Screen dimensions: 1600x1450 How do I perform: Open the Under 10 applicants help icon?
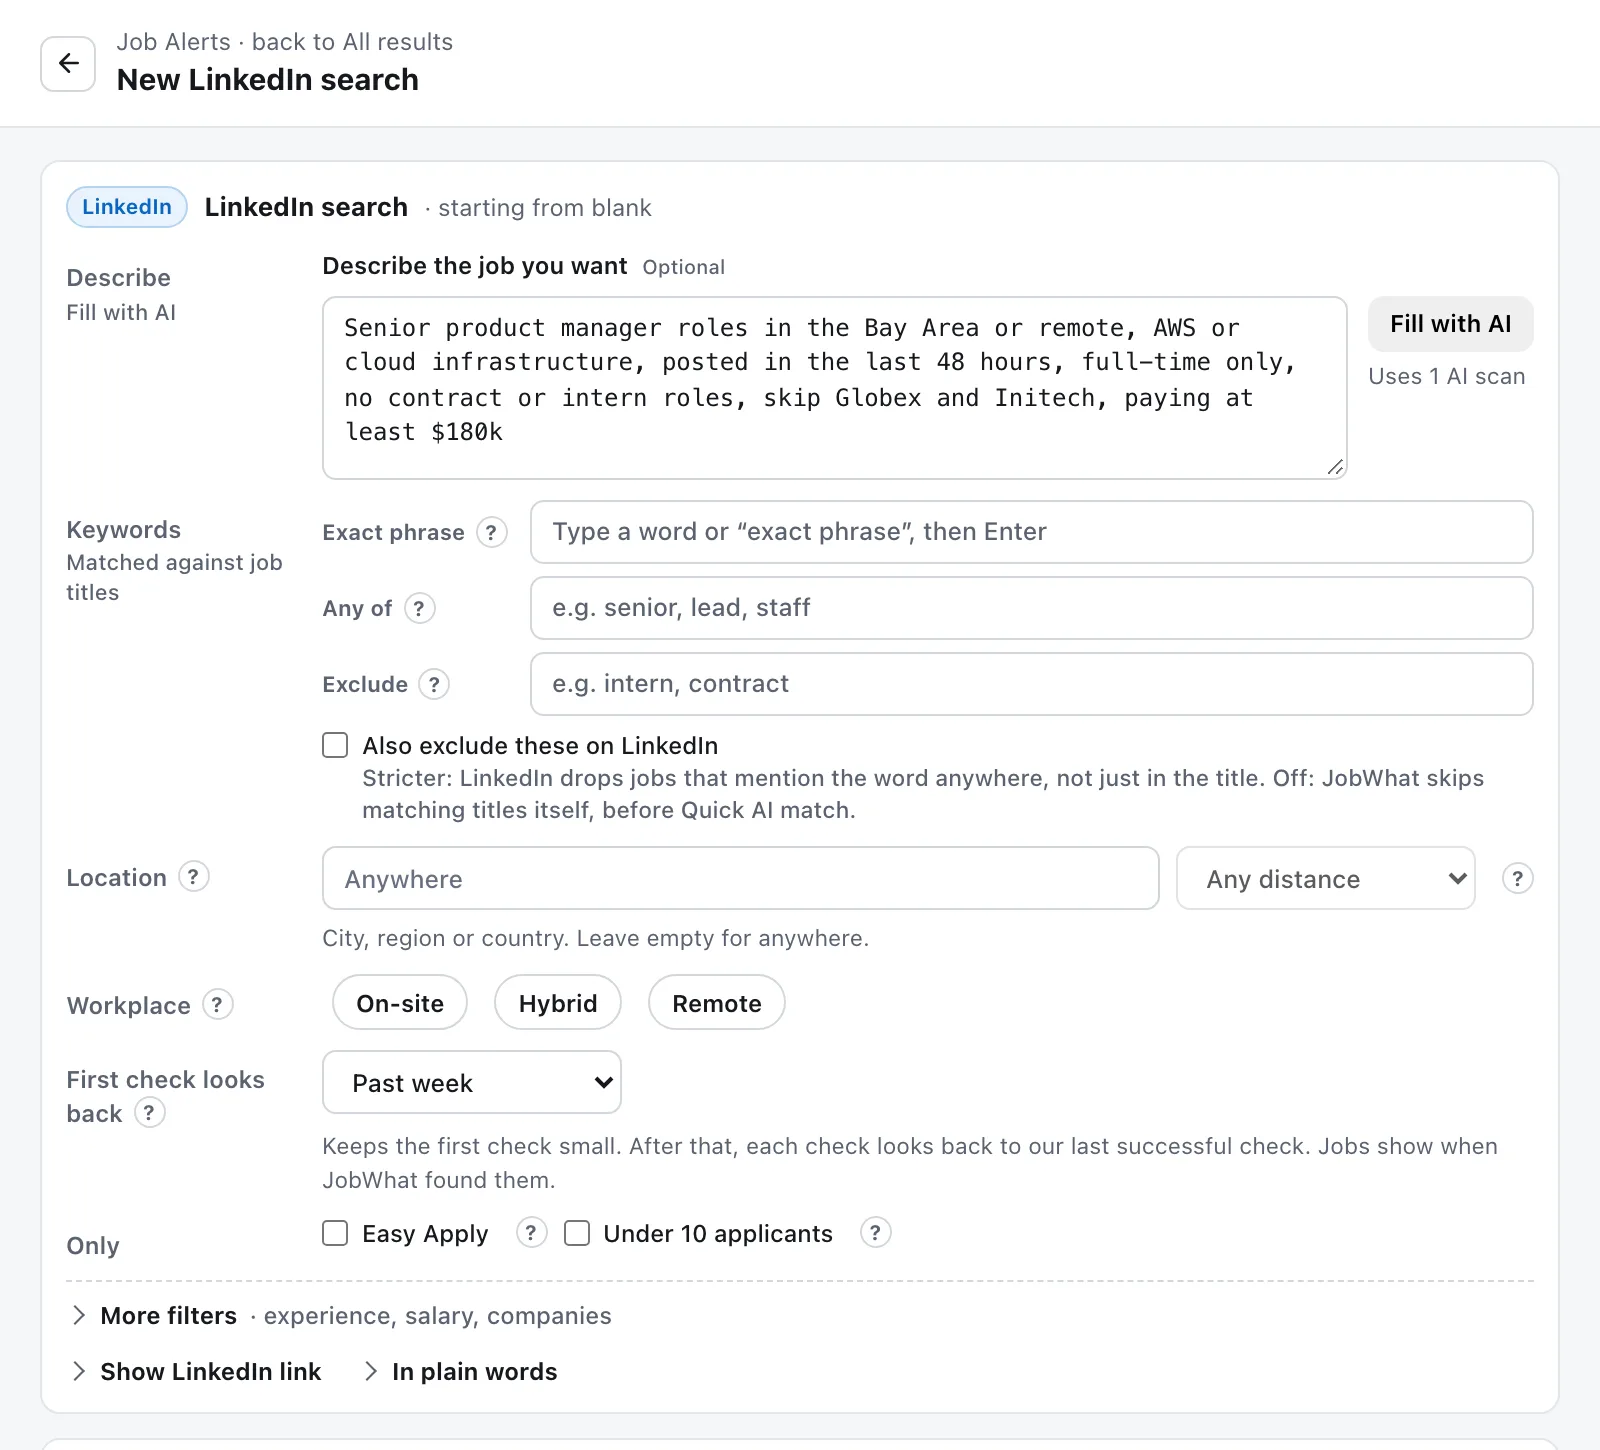click(x=875, y=1233)
